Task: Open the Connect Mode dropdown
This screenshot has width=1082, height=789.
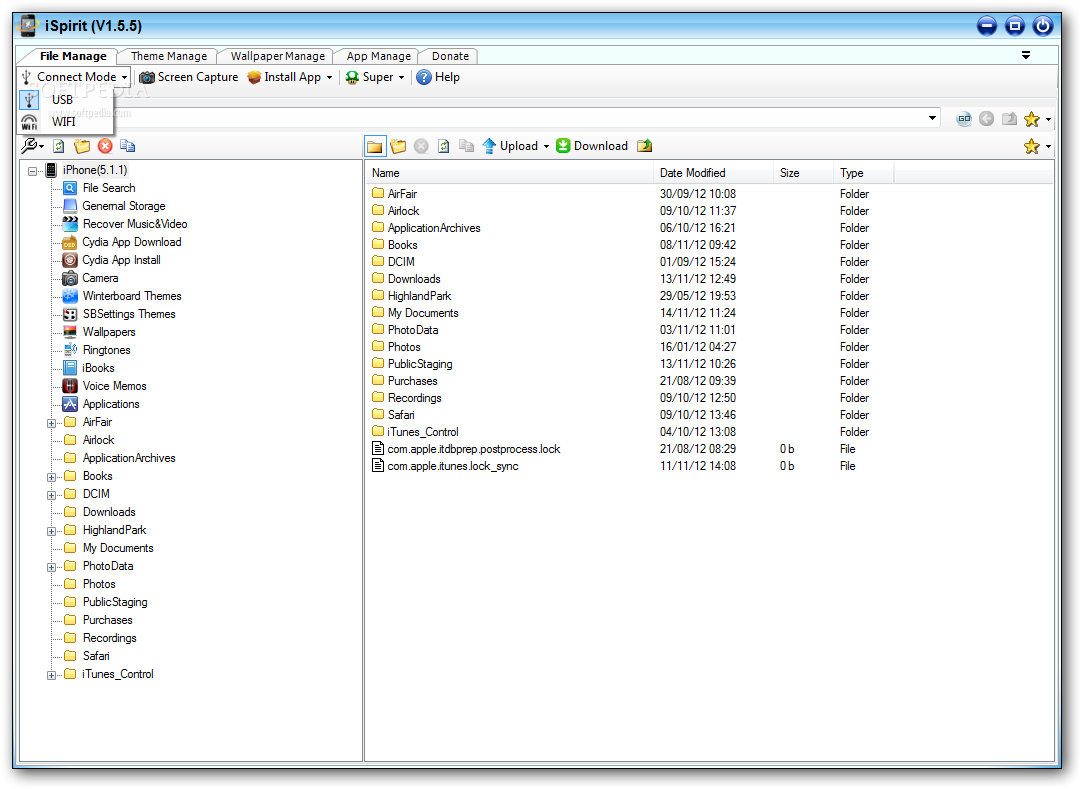Action: point(75,77)
